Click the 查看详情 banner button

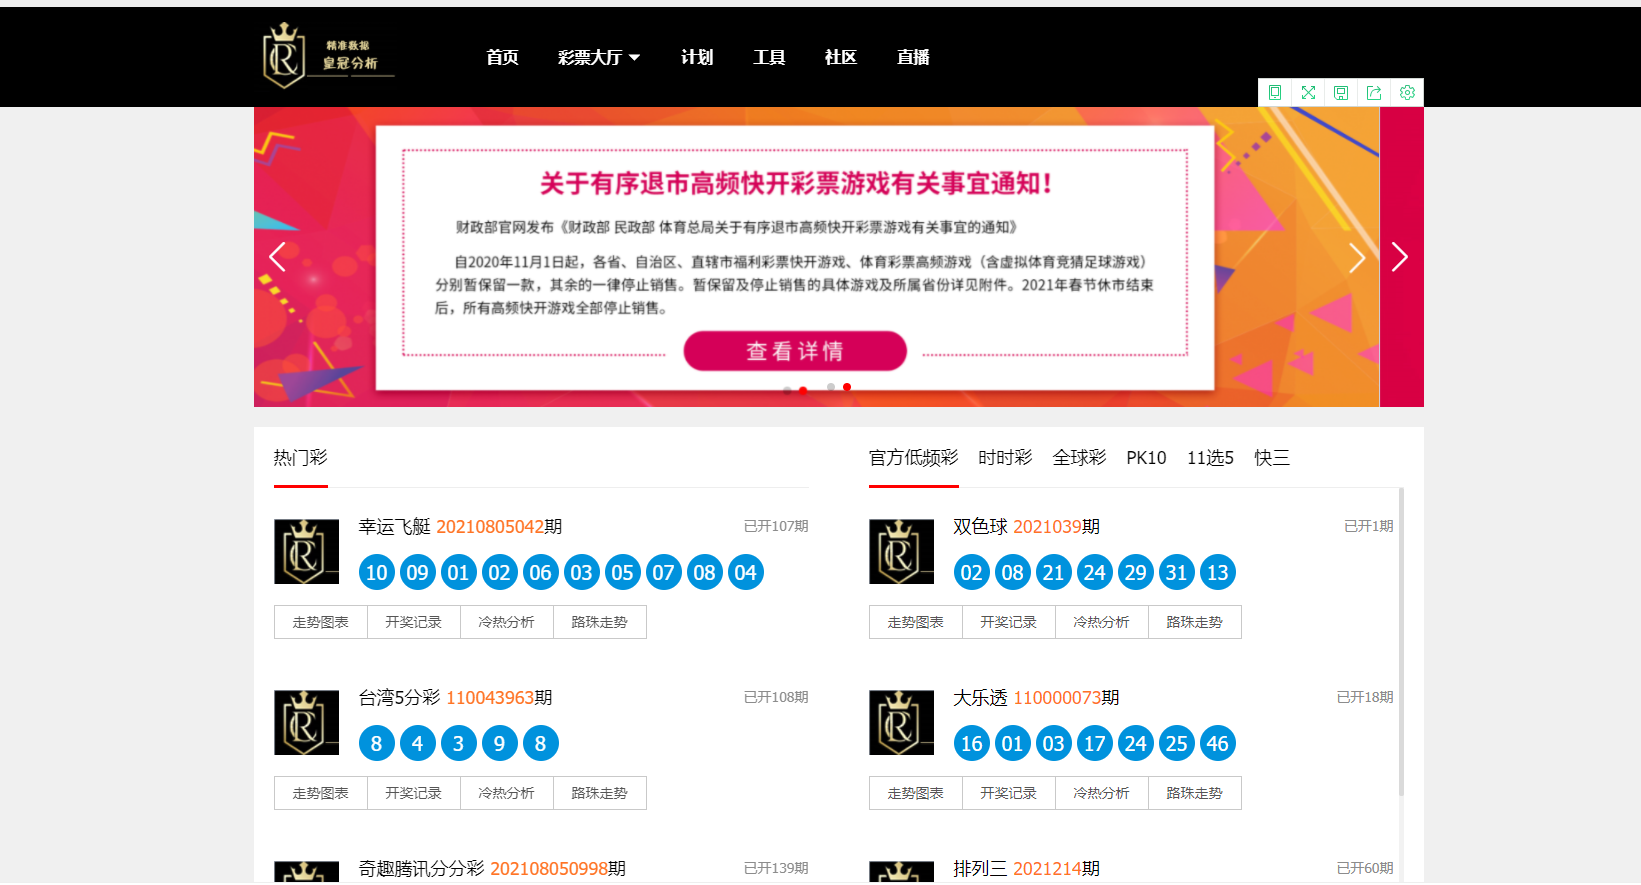(795, 351)
